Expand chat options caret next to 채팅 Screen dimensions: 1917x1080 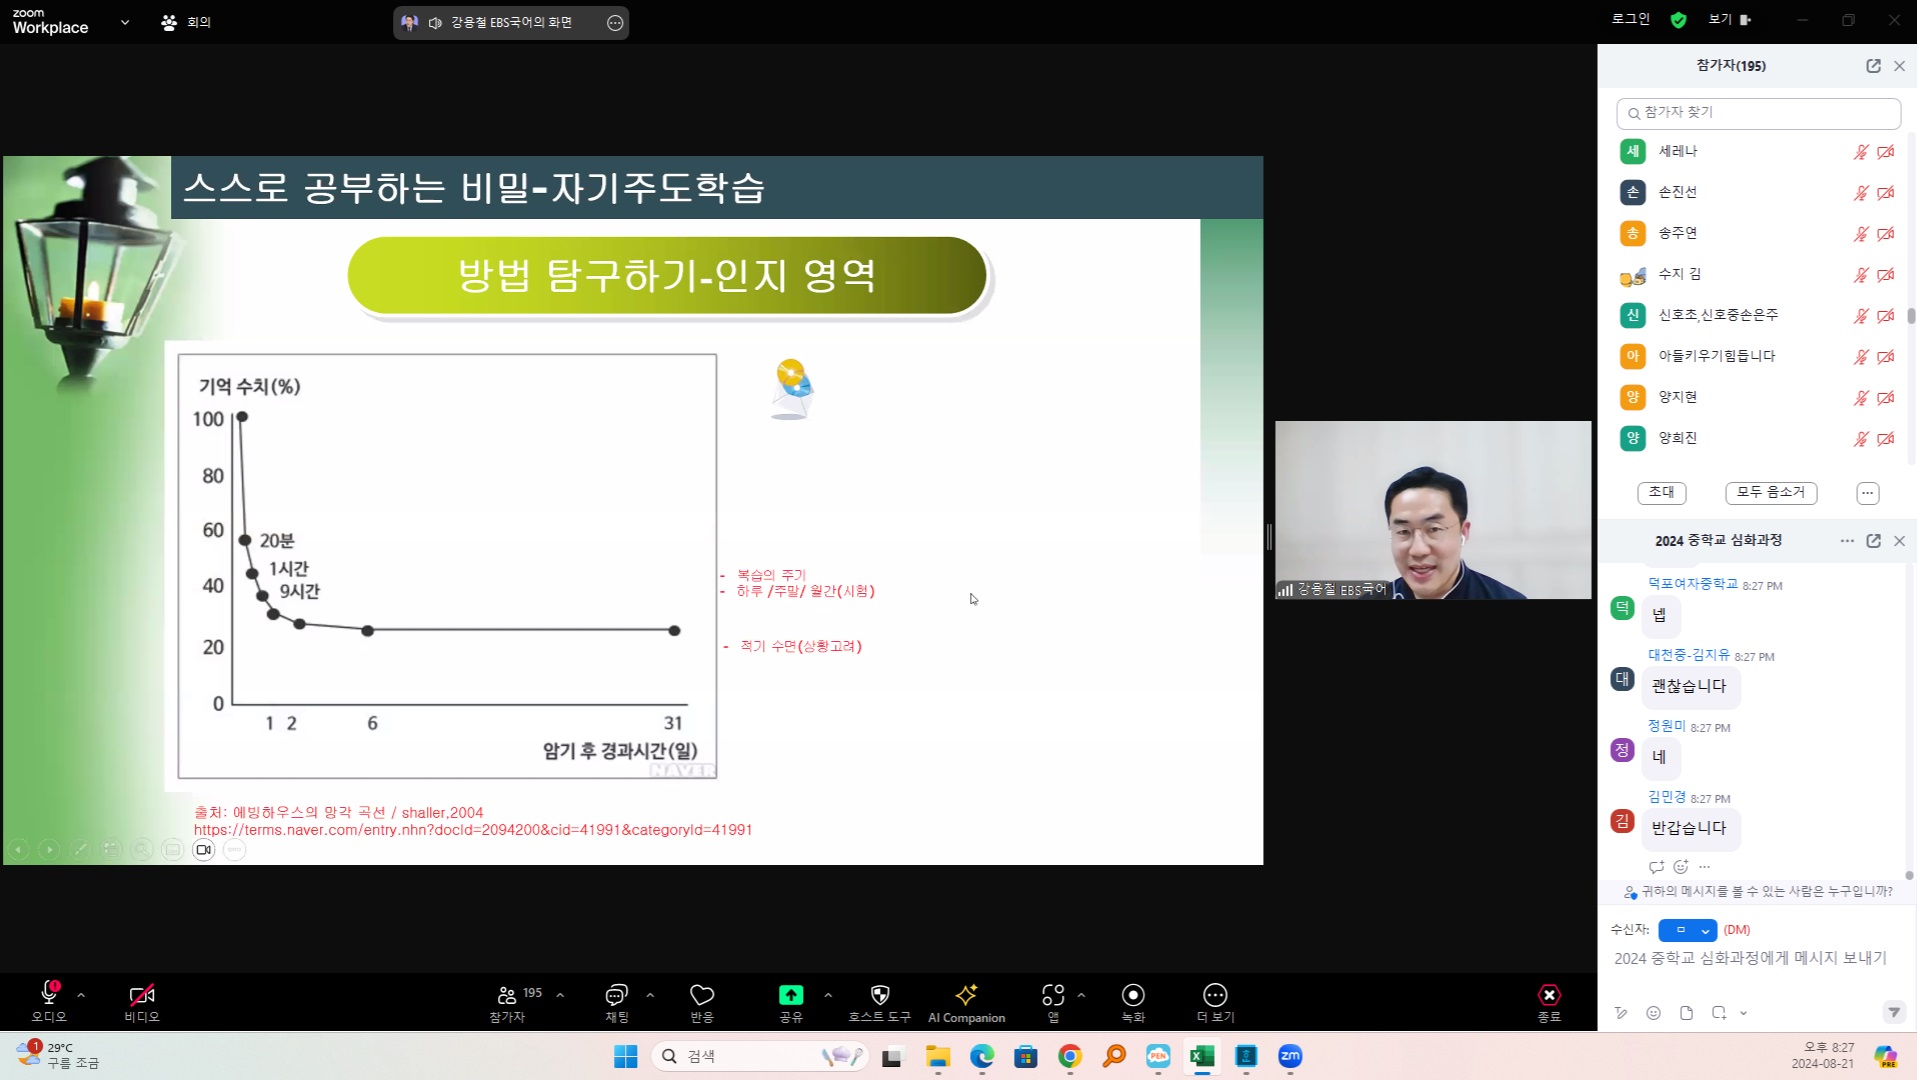pos(650,995)
